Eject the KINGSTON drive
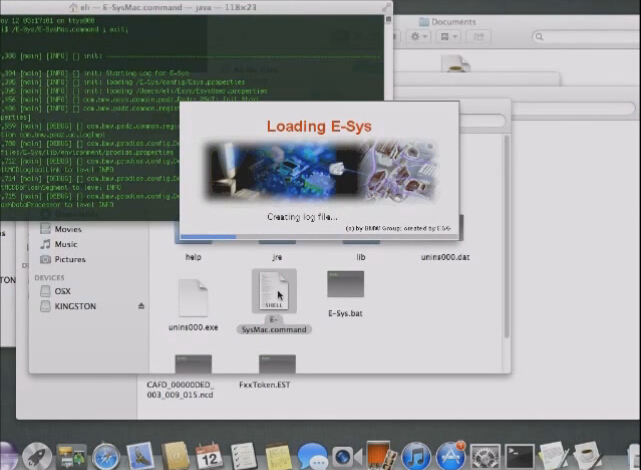This screenshot has height=470, width=641. pos(141,306)
